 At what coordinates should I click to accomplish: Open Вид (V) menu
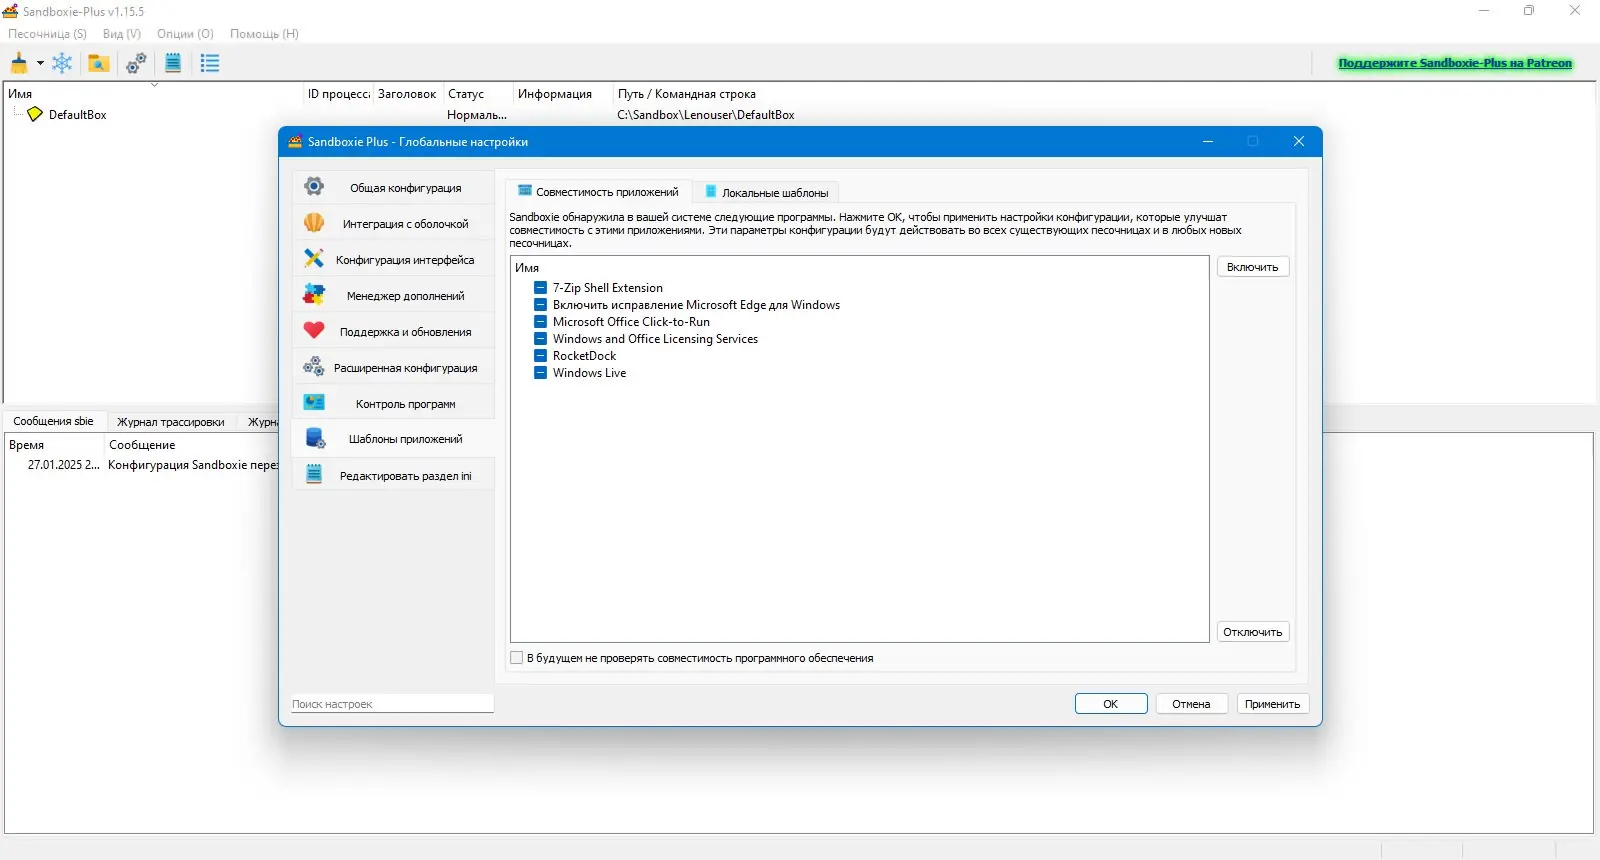pyautogui.click(x=122, y=34)
